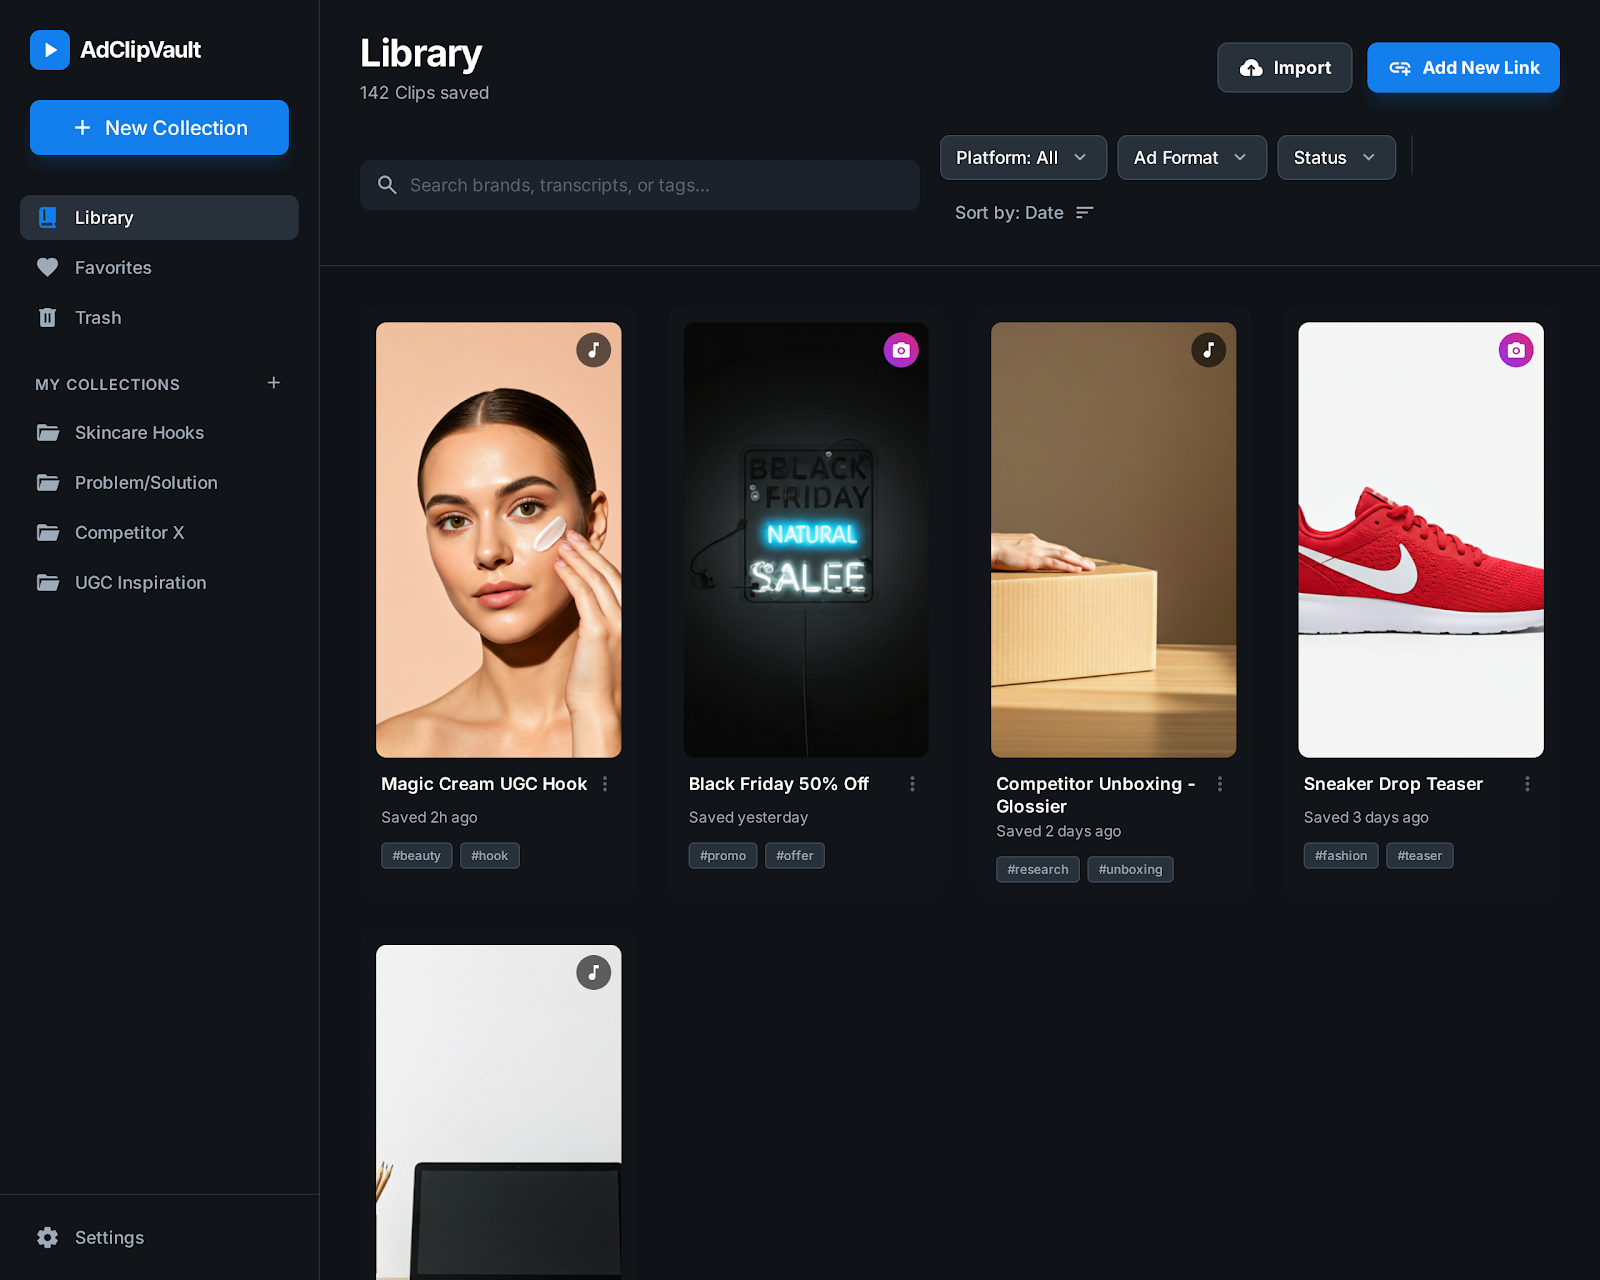Open the three-dot menu for Magic Cream UGC Hook

(605, 784)
